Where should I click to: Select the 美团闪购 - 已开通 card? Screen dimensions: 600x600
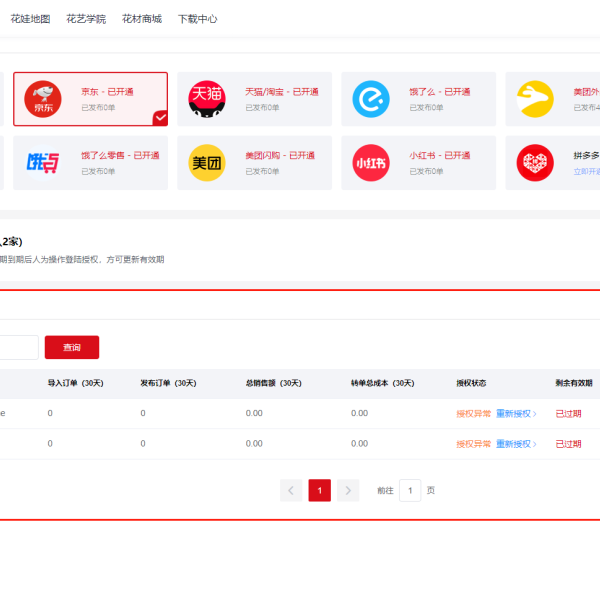[x=254, y=163]
